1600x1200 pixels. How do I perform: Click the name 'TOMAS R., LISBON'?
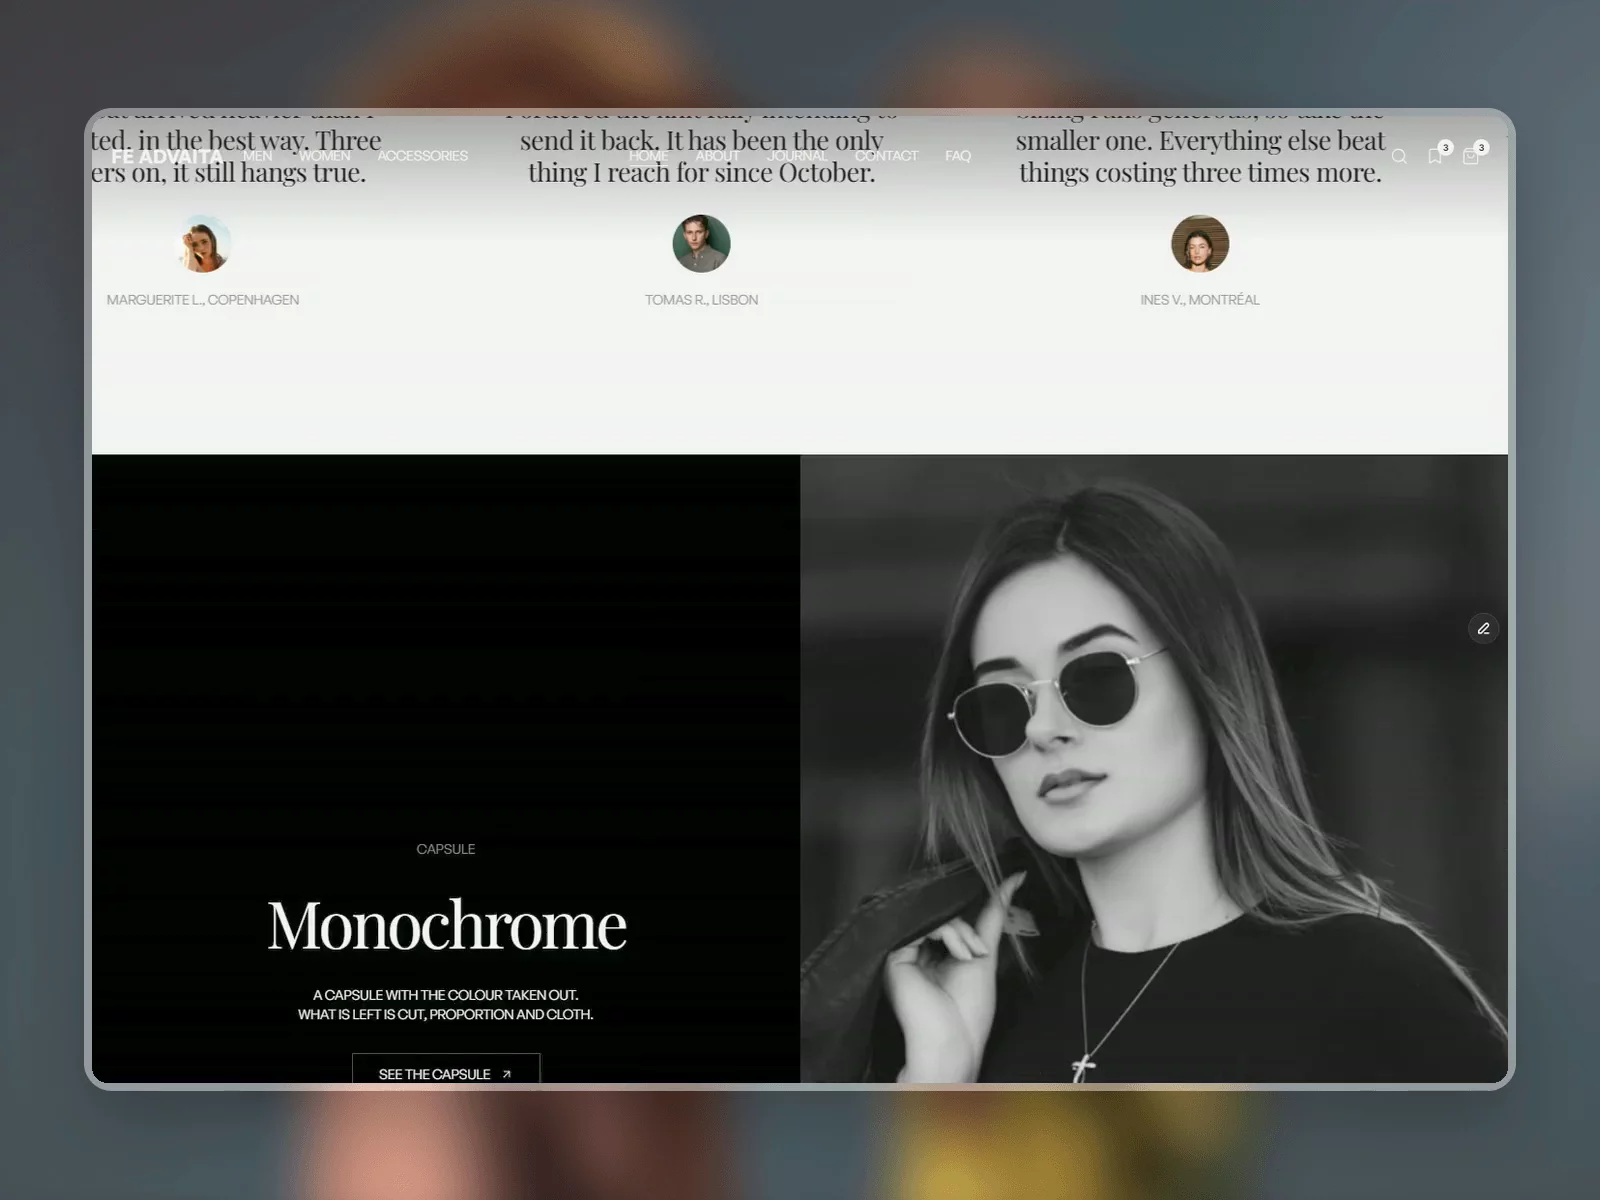(701, 300)
